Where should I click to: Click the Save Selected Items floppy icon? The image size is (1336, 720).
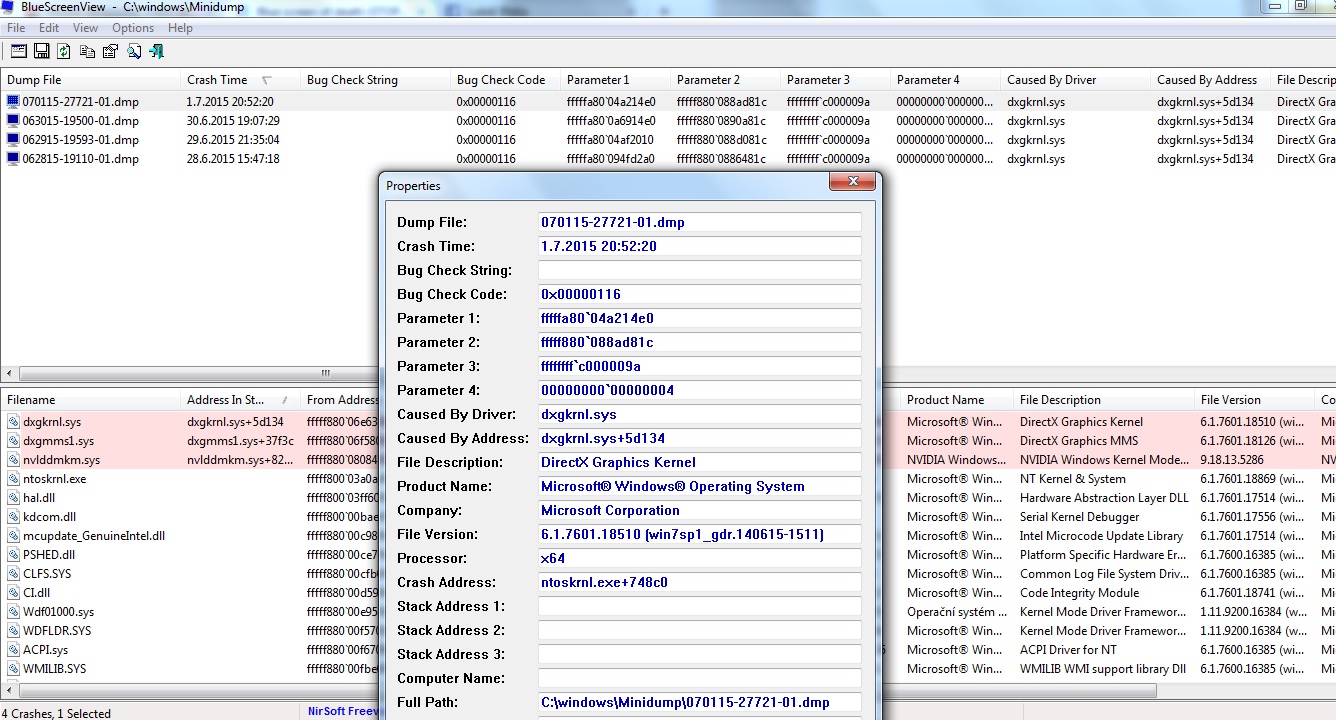pyautogui.click(x=42, y=51)
